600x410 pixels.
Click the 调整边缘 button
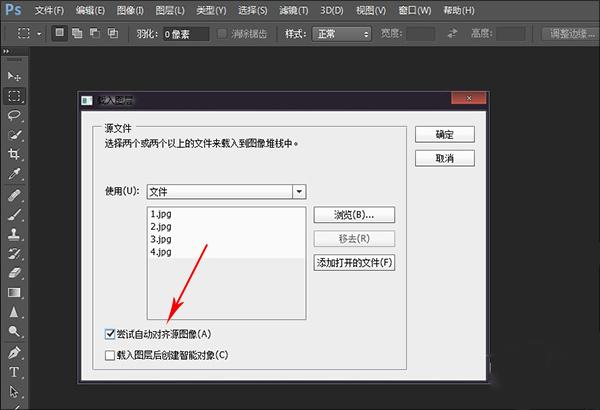pos(571,34)
